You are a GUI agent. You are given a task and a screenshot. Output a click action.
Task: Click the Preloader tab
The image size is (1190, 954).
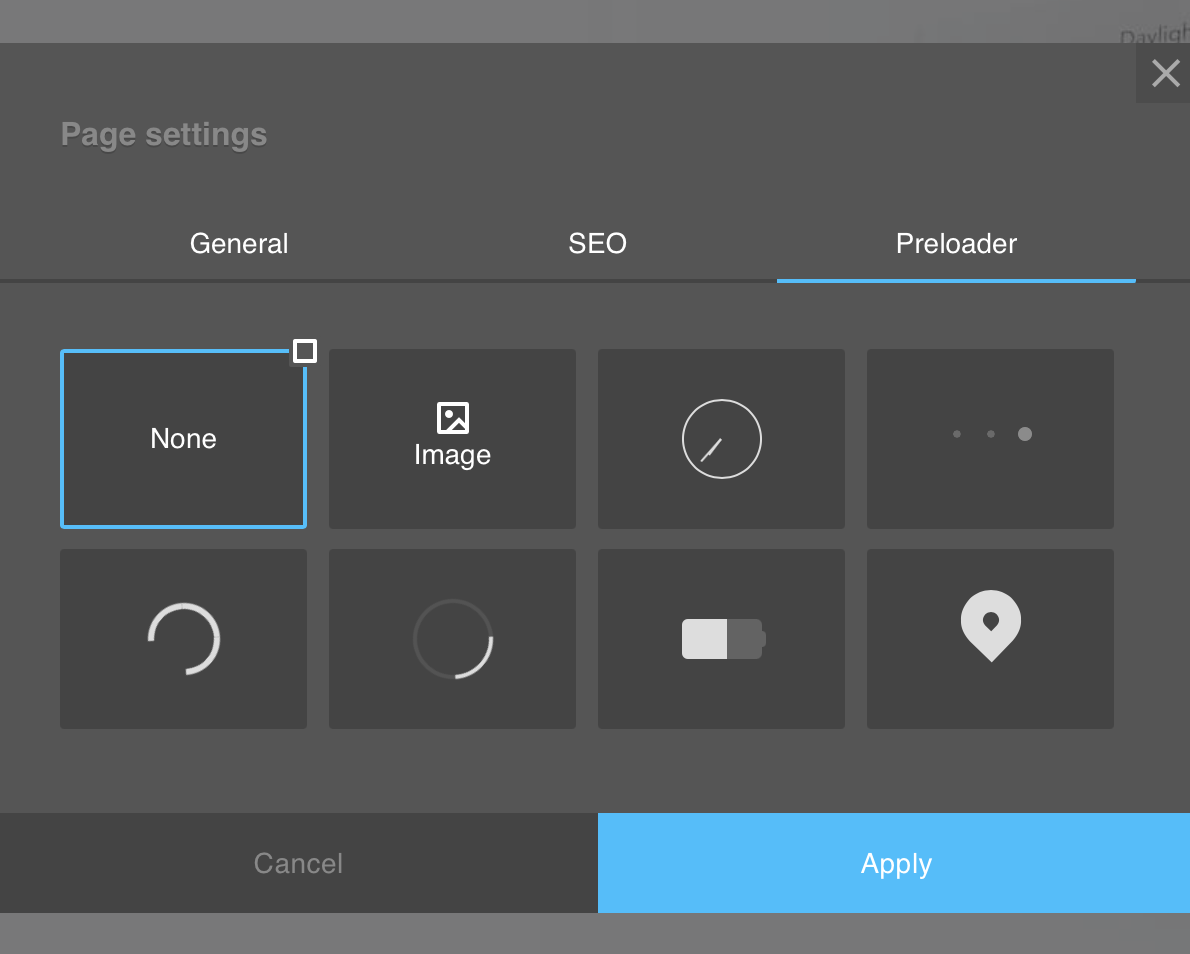tap(956, 244)
